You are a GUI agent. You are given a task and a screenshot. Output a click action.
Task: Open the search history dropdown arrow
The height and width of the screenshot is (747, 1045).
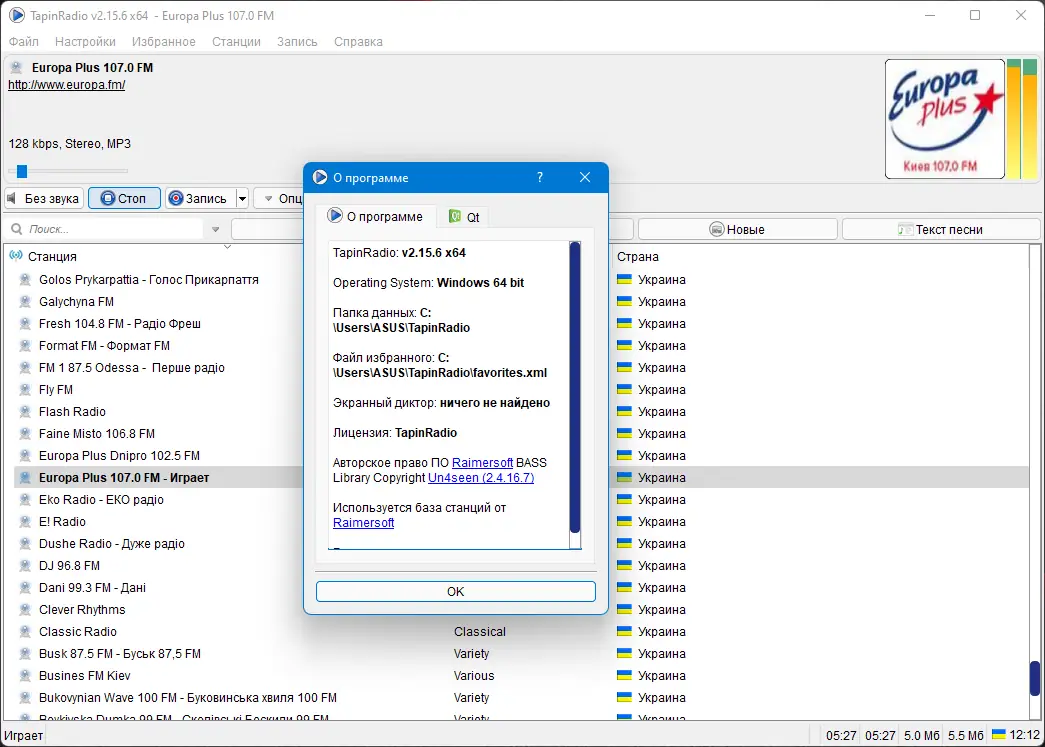[213, 228]
